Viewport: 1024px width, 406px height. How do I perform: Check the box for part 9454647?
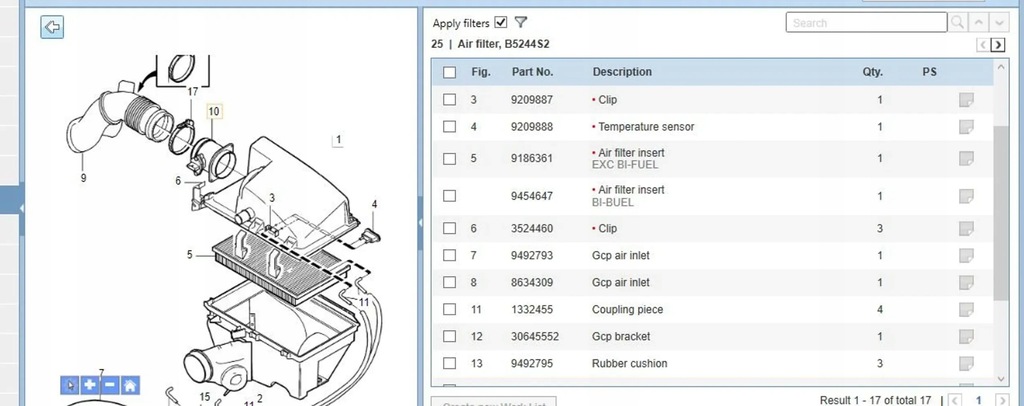click(x=449, y=196)
